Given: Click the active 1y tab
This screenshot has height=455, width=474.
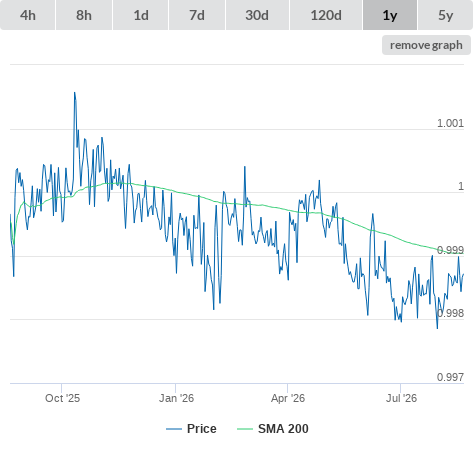Looking at the screenshot, I should coord(390,15).
